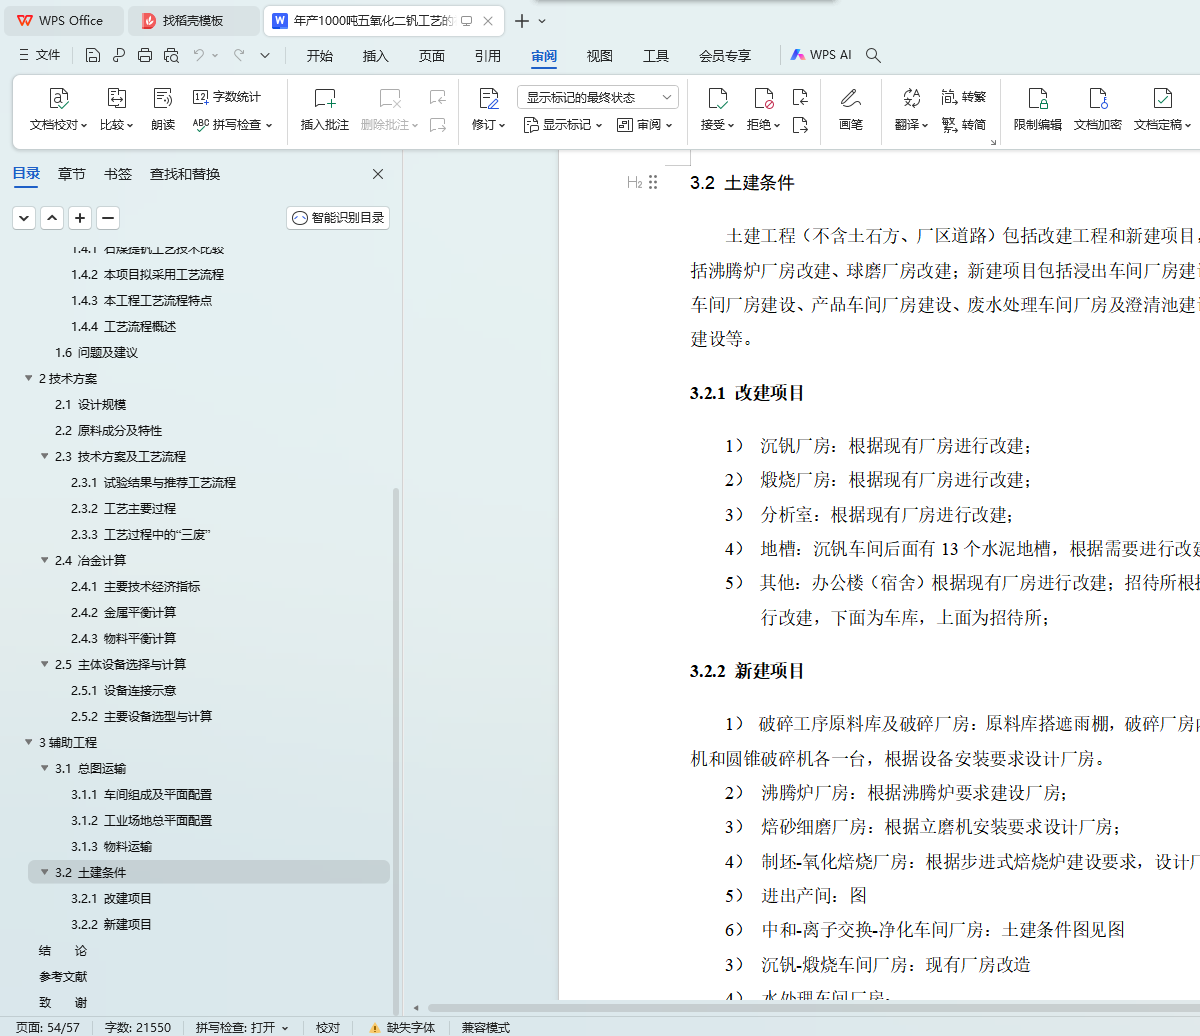This screenshot has width=1200, height=1036.
Task: Click the WPS AI button
Action: (821, 55)
